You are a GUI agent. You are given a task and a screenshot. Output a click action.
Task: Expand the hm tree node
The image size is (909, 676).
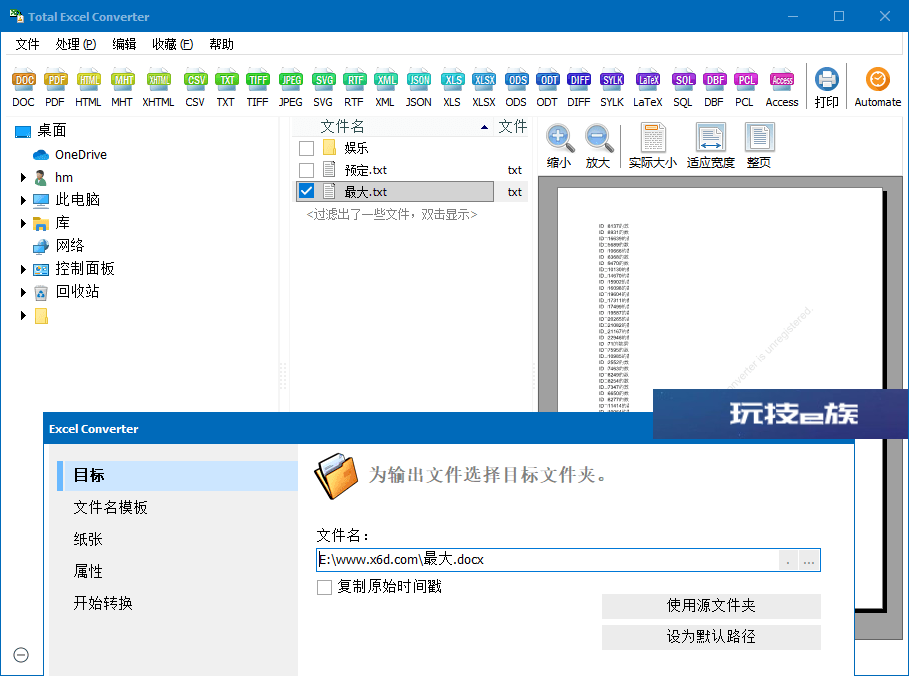coord(23,177)
